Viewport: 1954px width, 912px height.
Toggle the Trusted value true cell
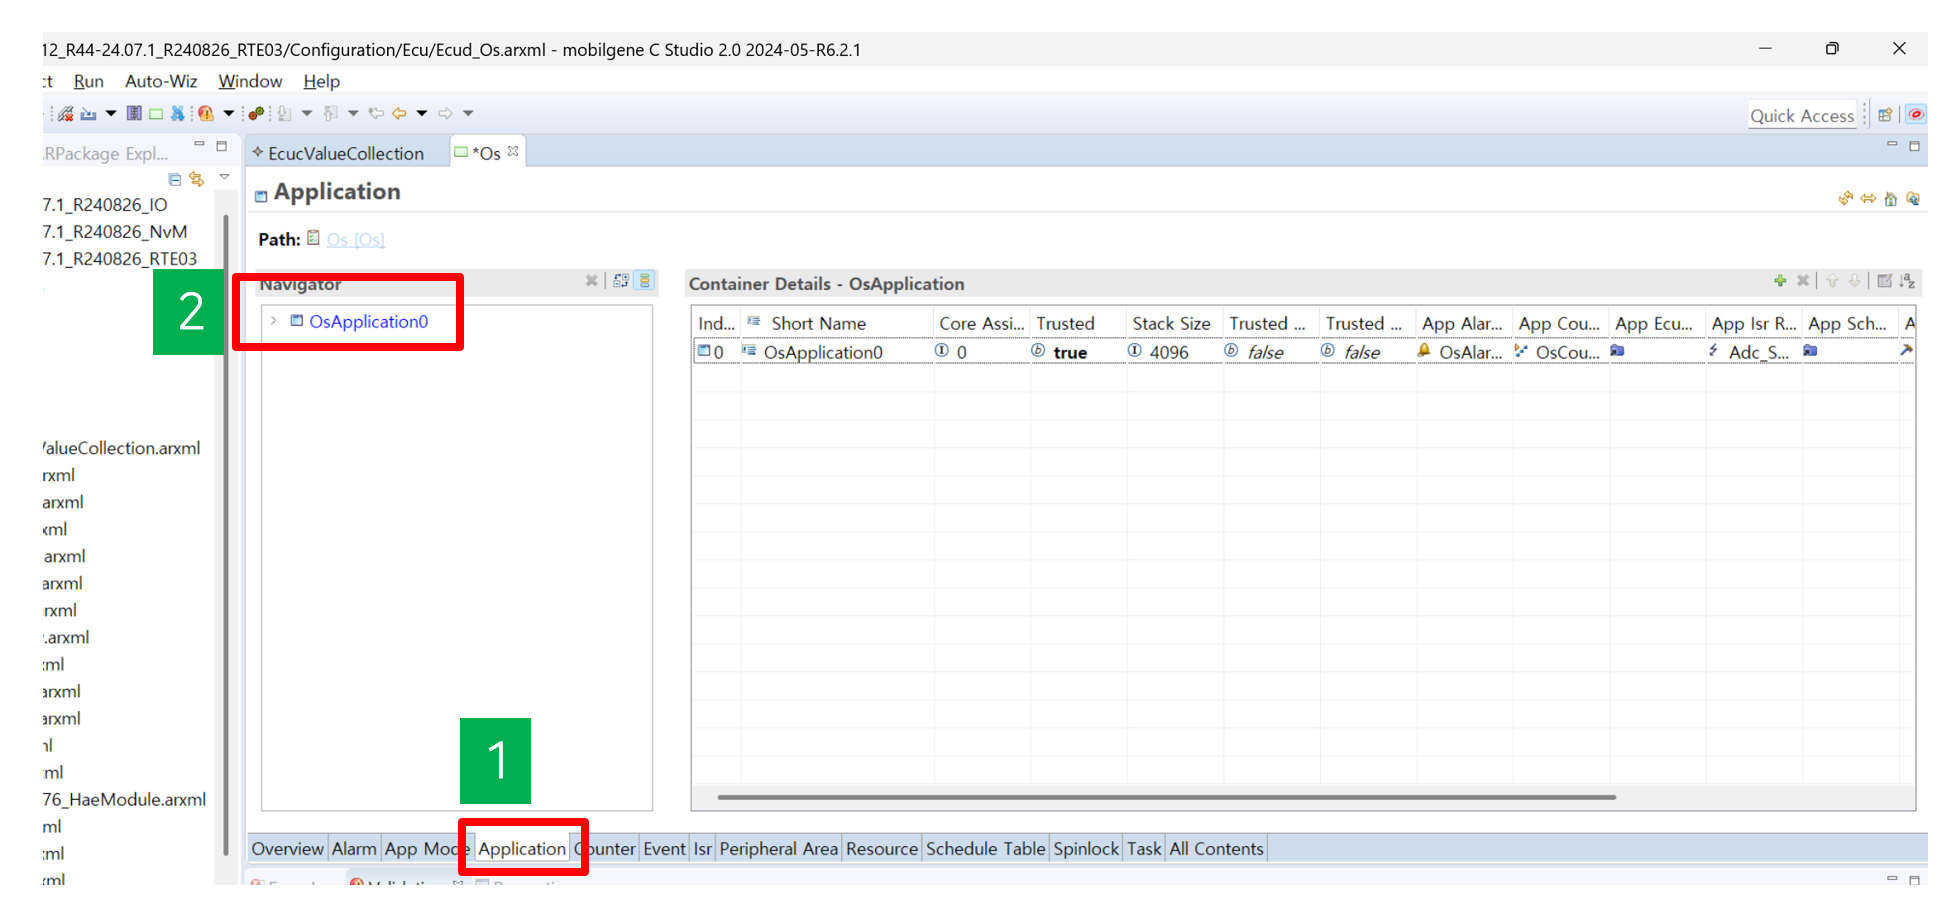click(x=1069, y=352)
